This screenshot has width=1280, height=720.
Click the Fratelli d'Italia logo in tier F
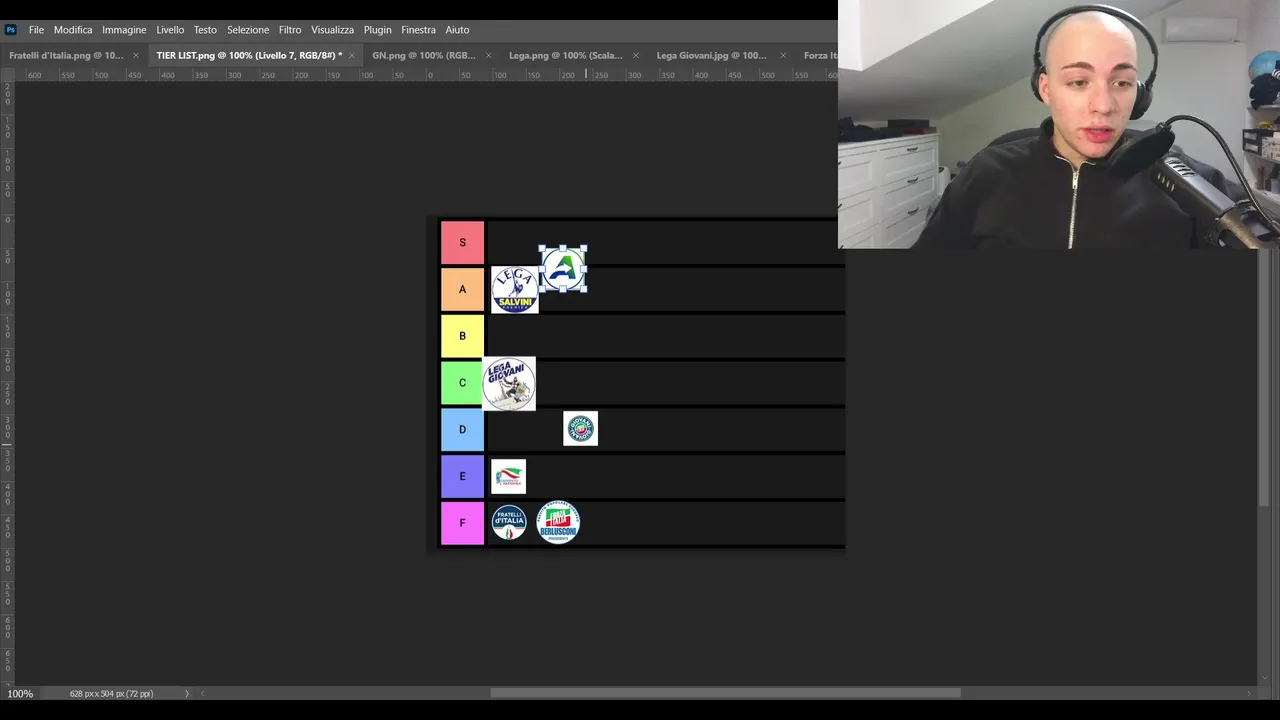[x=509, y=523]
